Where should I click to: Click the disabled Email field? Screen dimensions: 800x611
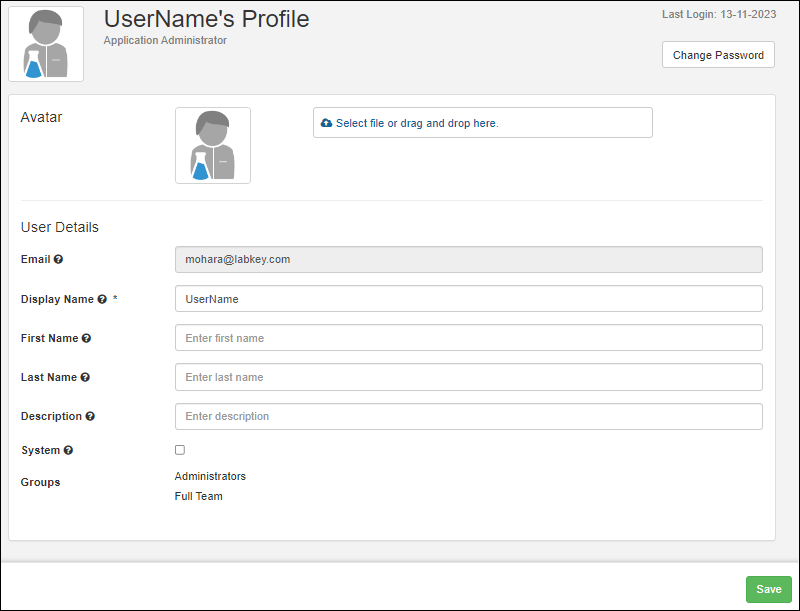pyautogui.click(x=468, y=260)
